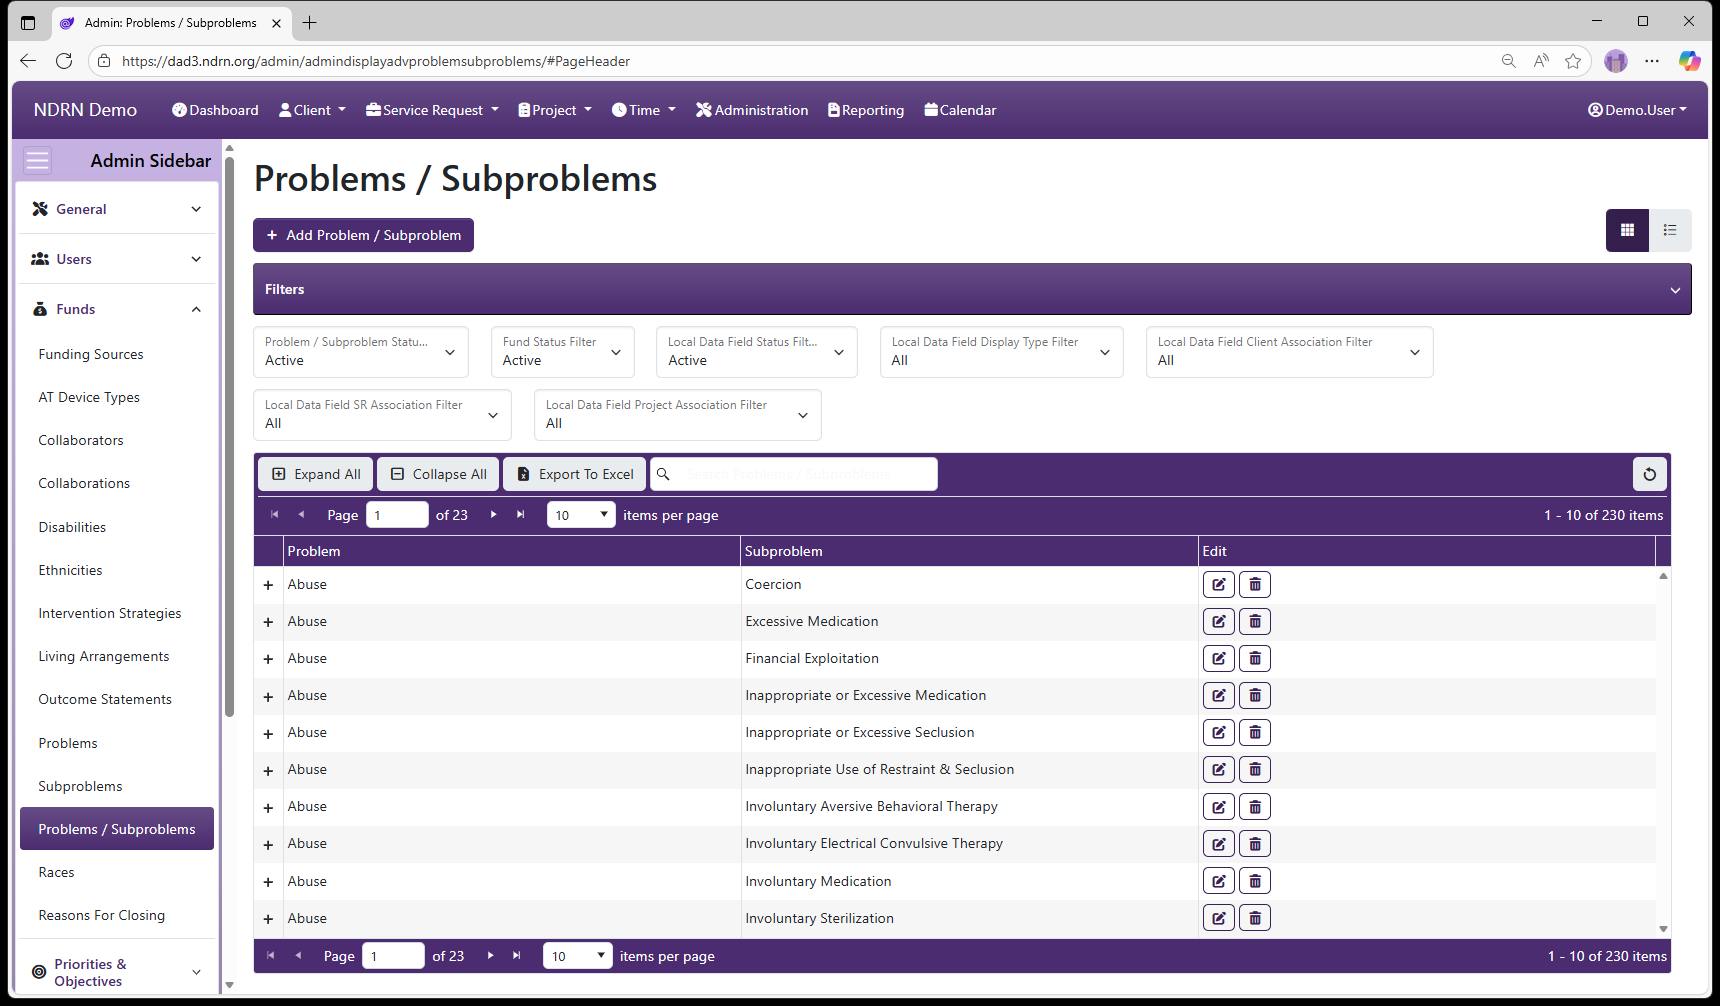Open Reasons For Closing sidebar link

[x=102, y=915]
